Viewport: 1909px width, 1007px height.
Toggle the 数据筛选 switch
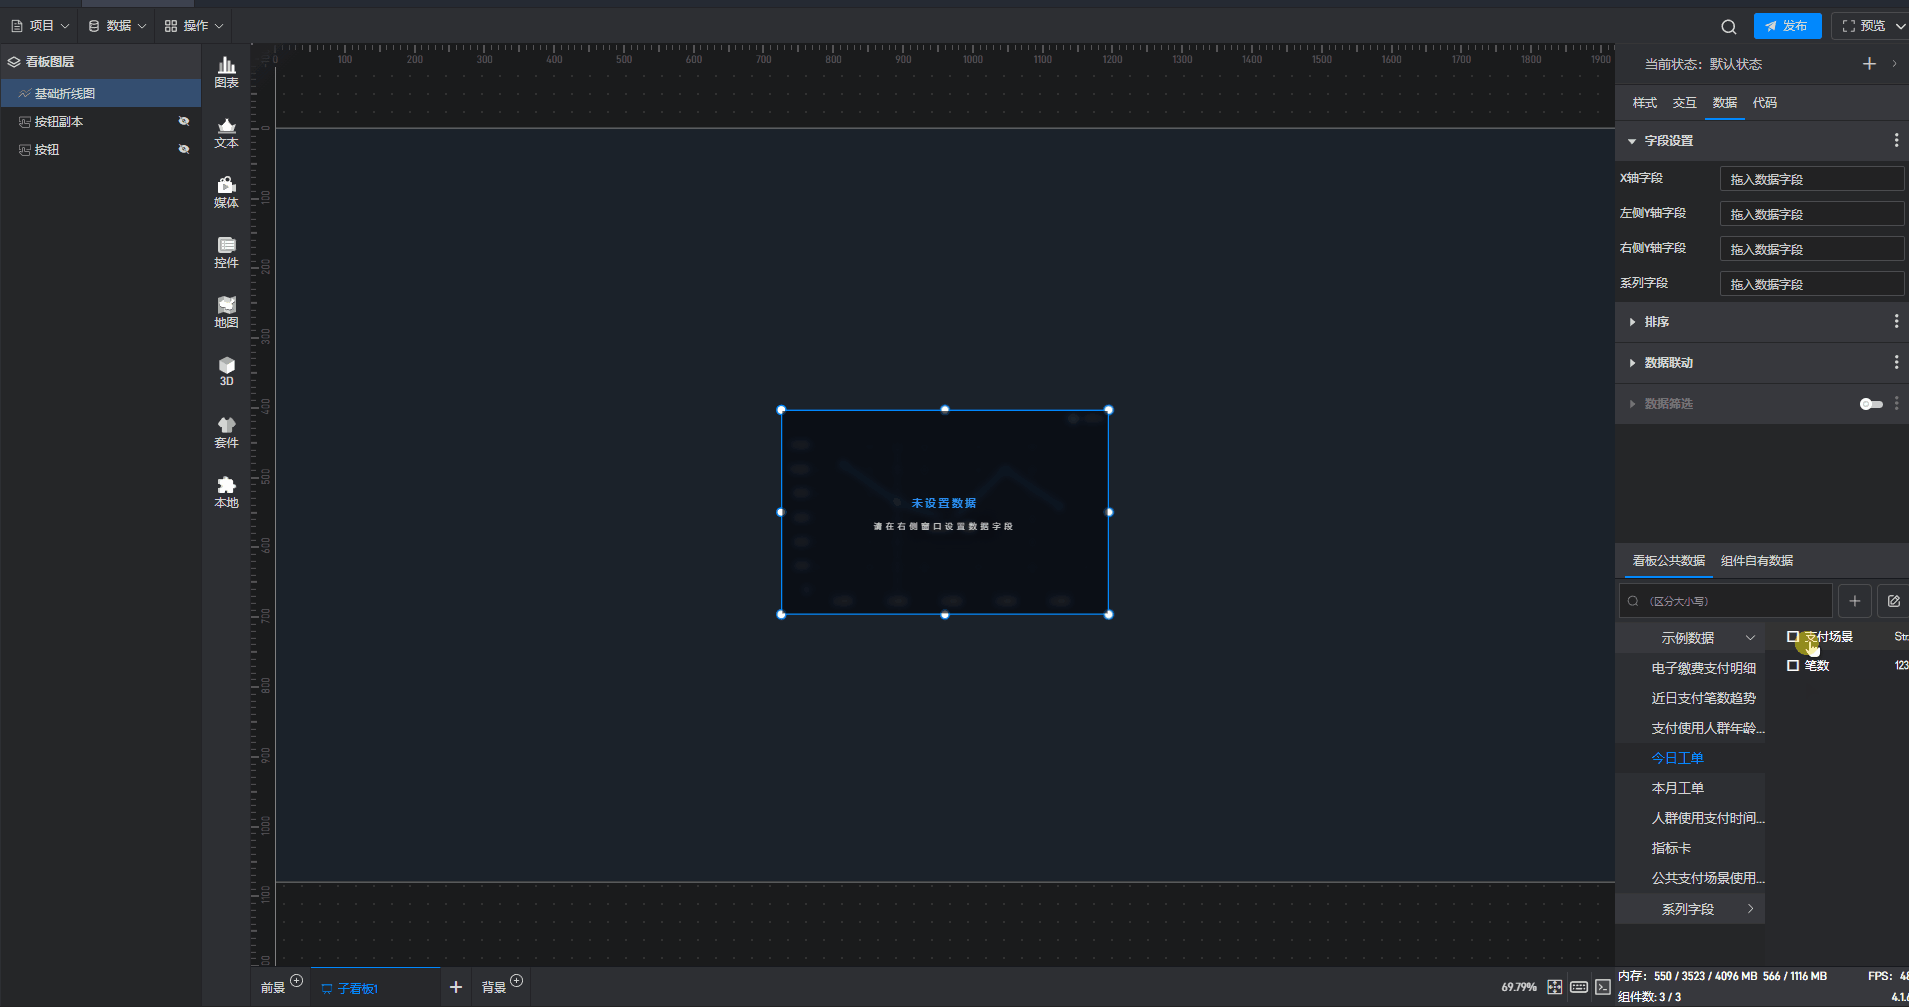pos(1870,404)
